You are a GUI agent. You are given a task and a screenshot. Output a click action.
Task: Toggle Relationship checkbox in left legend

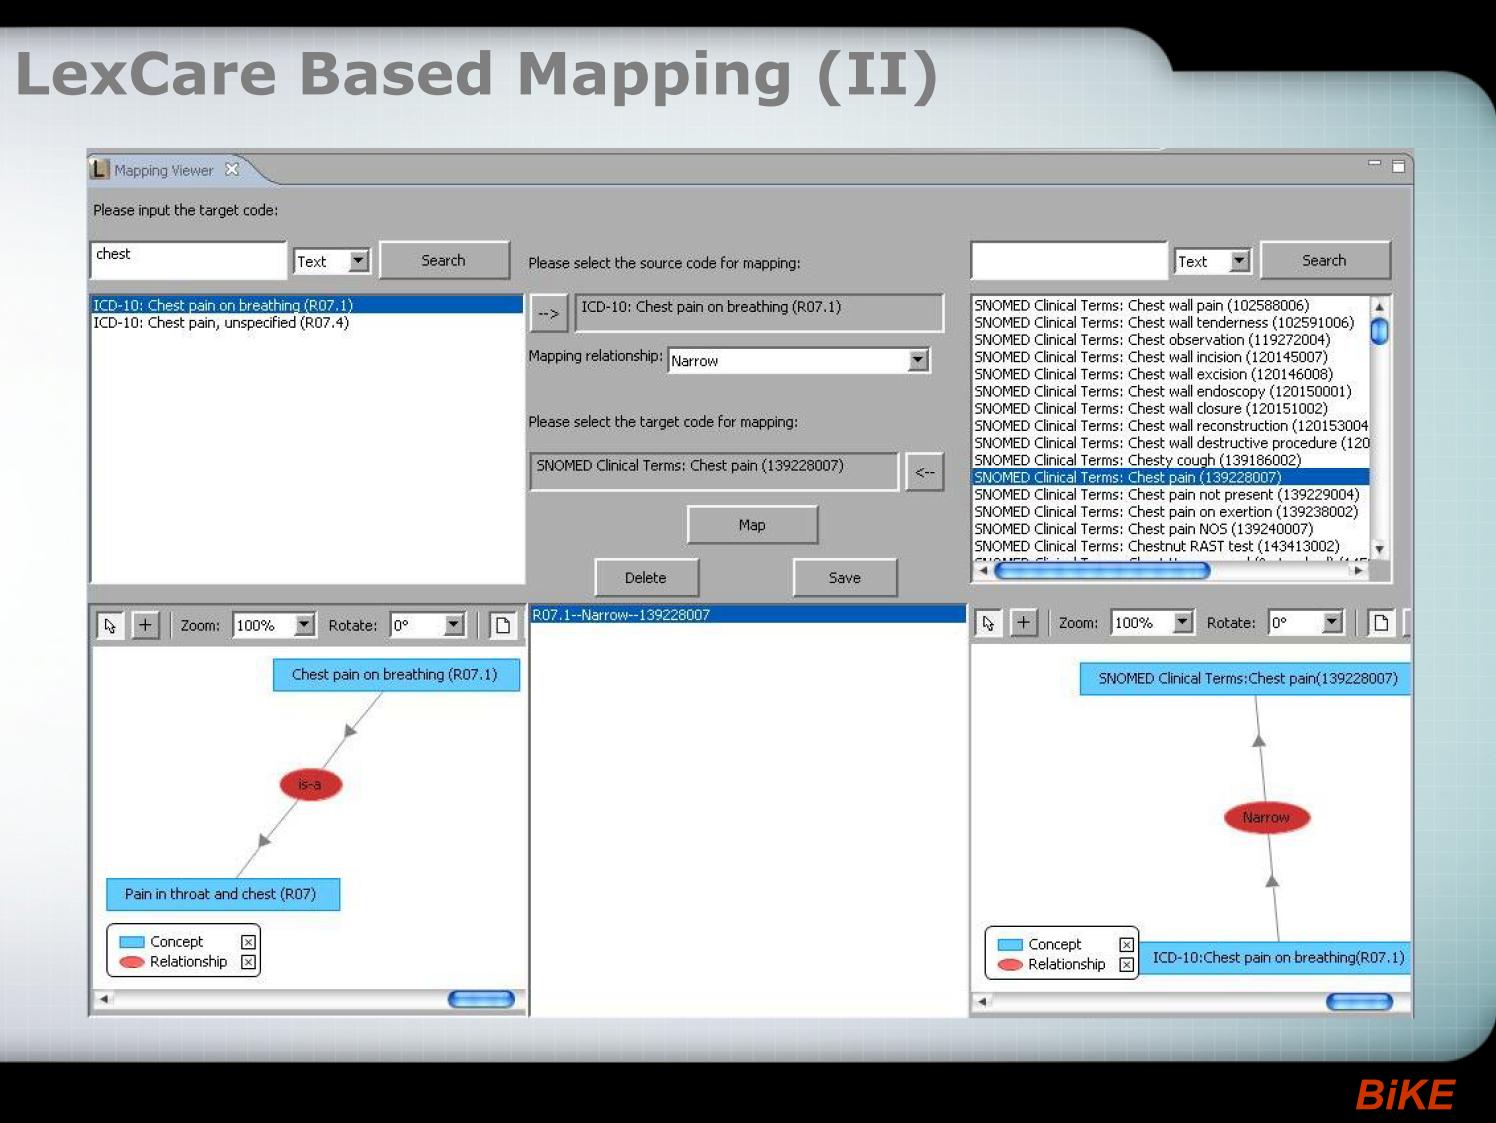248,962
